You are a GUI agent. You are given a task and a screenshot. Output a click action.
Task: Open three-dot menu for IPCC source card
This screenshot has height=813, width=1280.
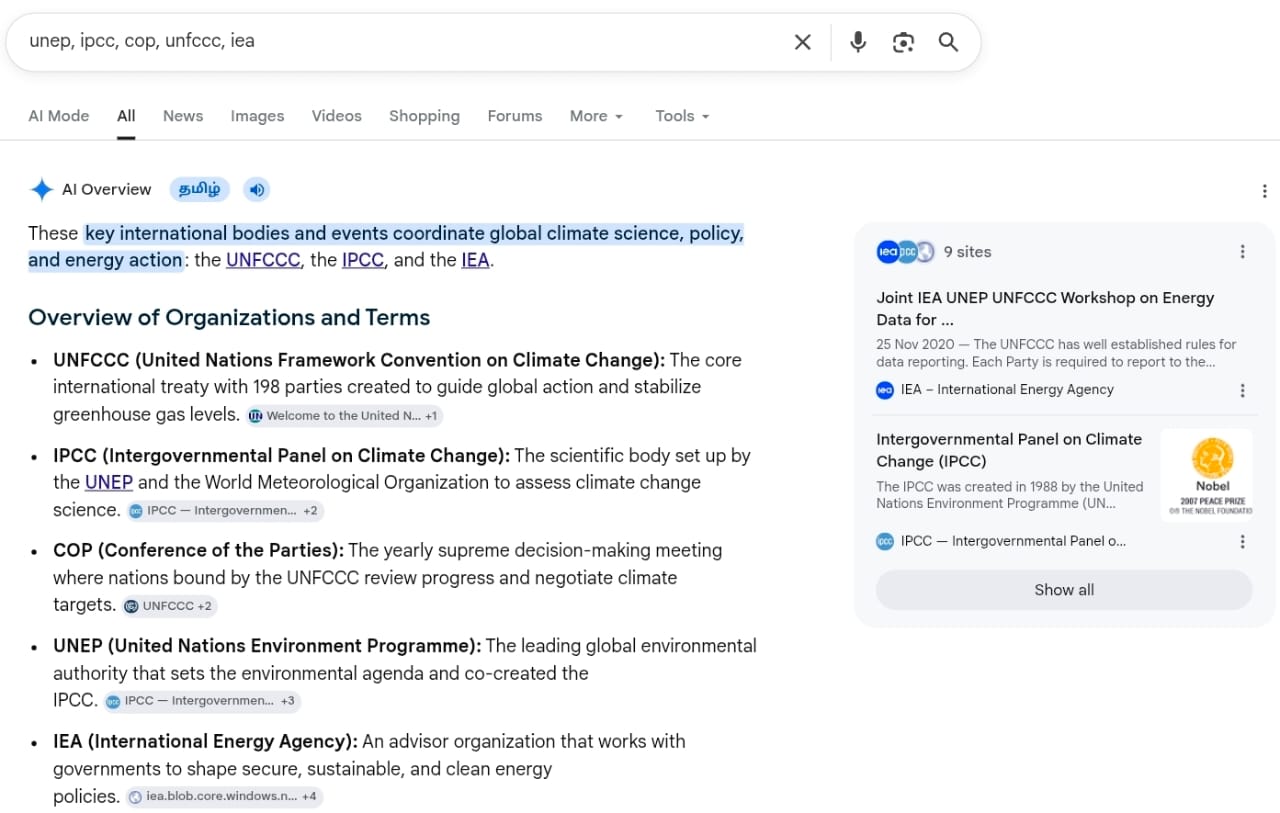(x=1242, y=541)
